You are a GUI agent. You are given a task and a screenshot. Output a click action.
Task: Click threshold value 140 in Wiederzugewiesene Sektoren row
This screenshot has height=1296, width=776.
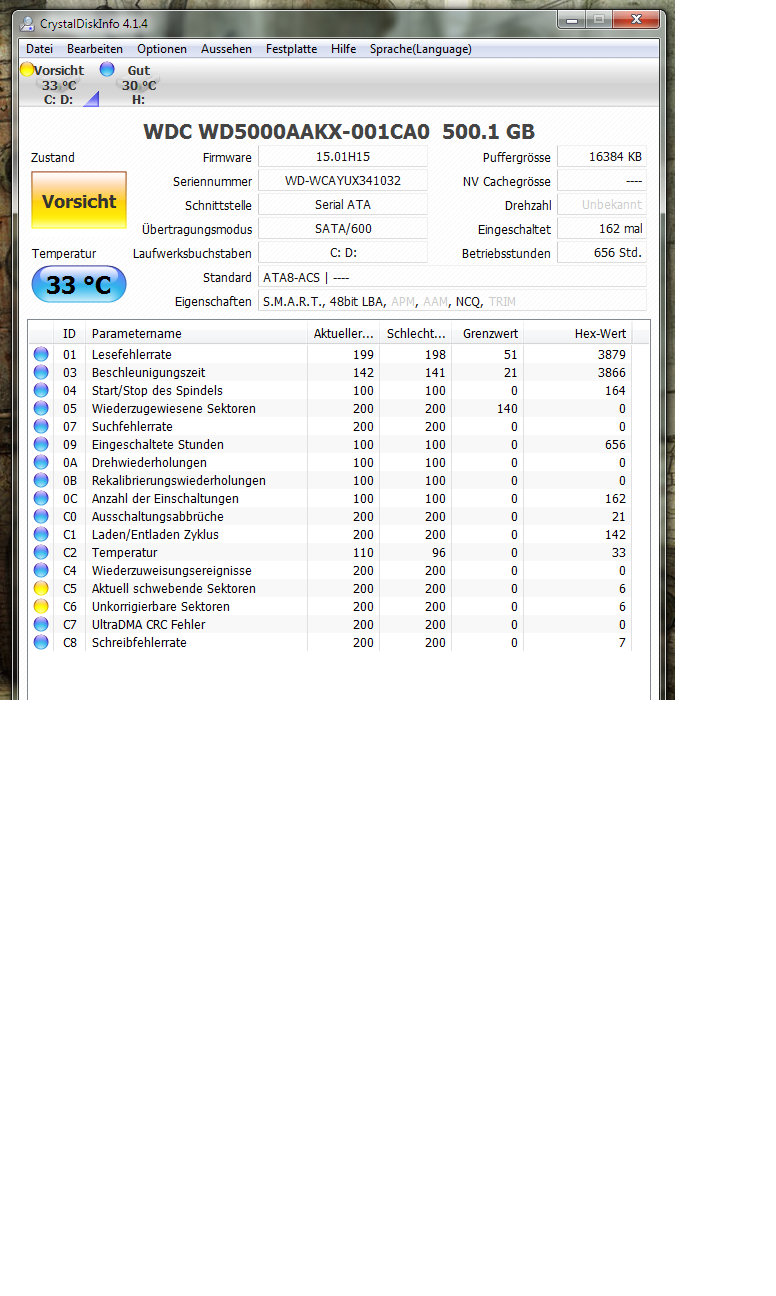click(507, 408)
